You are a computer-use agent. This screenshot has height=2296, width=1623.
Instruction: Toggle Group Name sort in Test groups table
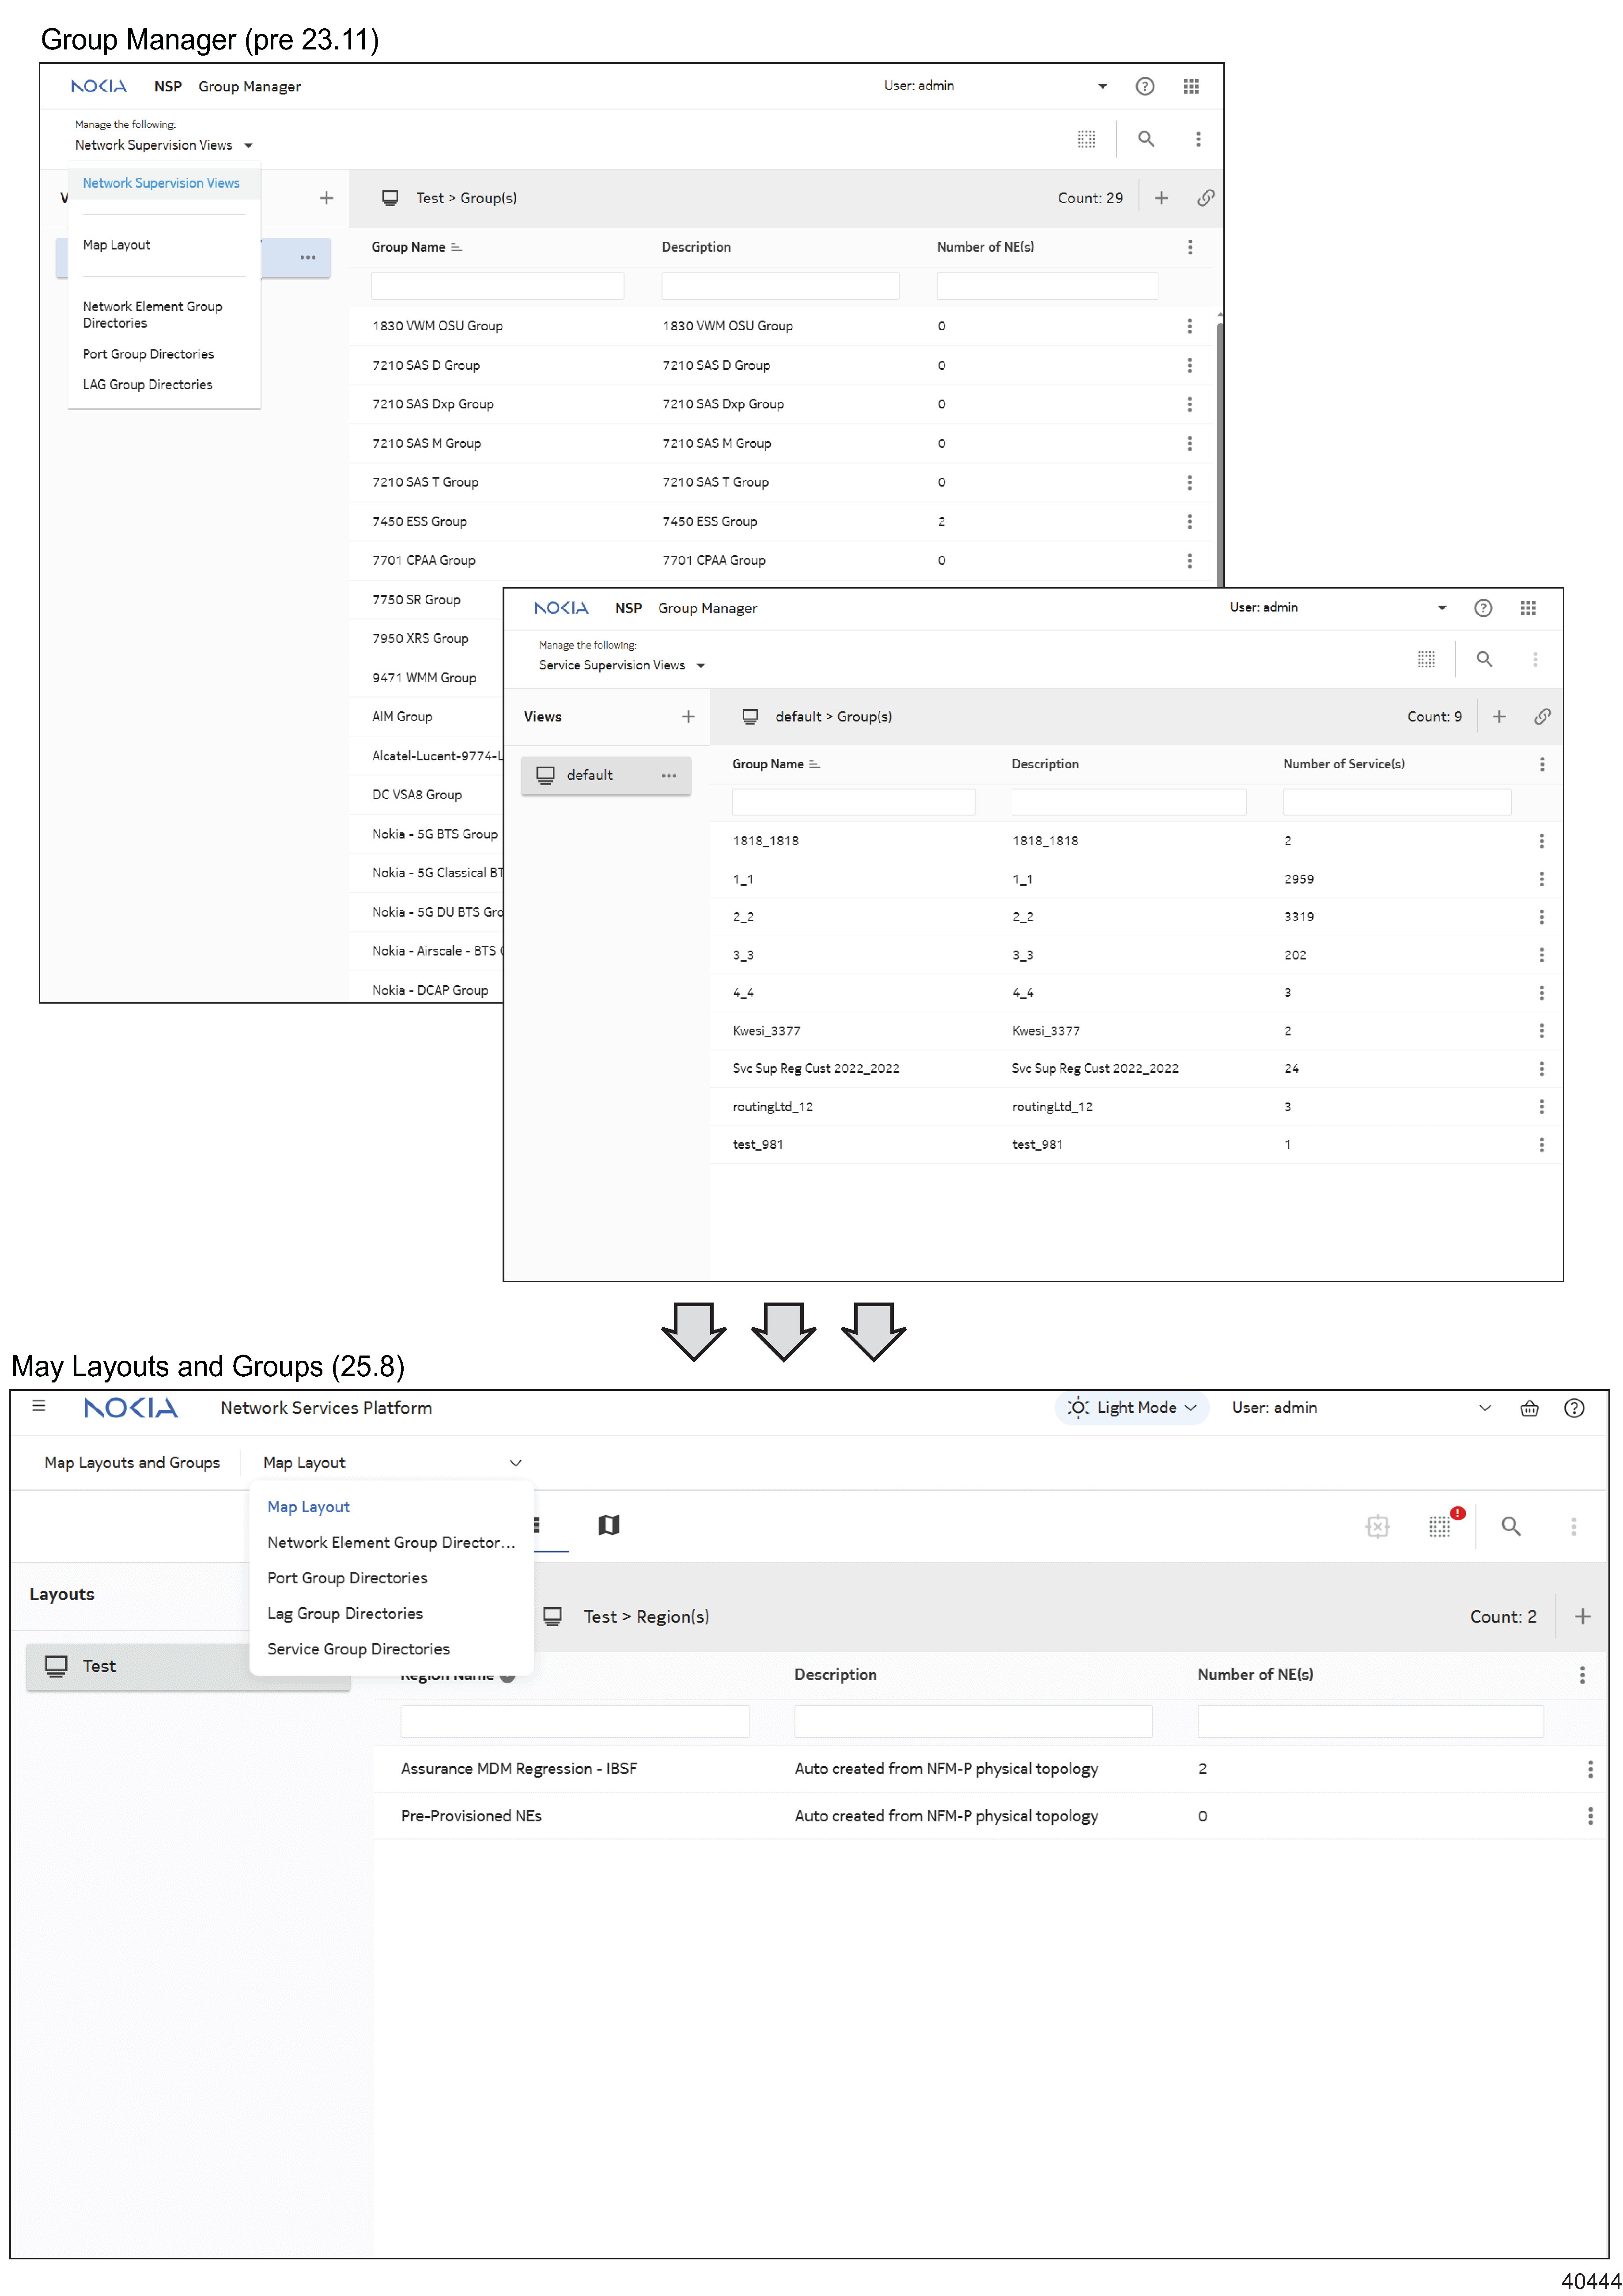tap(456, 247)
